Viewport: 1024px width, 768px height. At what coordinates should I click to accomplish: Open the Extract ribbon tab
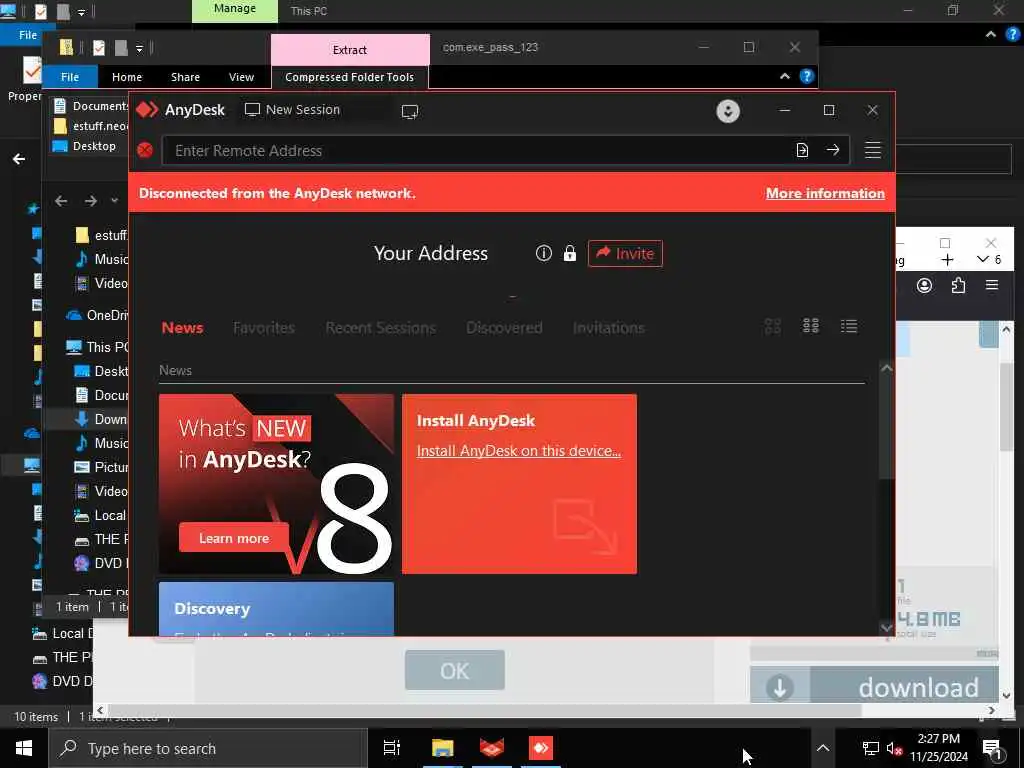[350, 50]
